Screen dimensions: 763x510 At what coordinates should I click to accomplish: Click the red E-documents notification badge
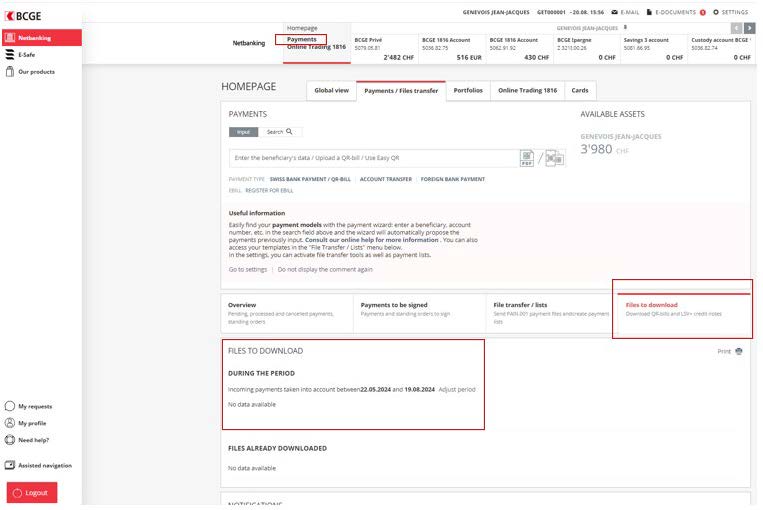click(x=703, y=13)
